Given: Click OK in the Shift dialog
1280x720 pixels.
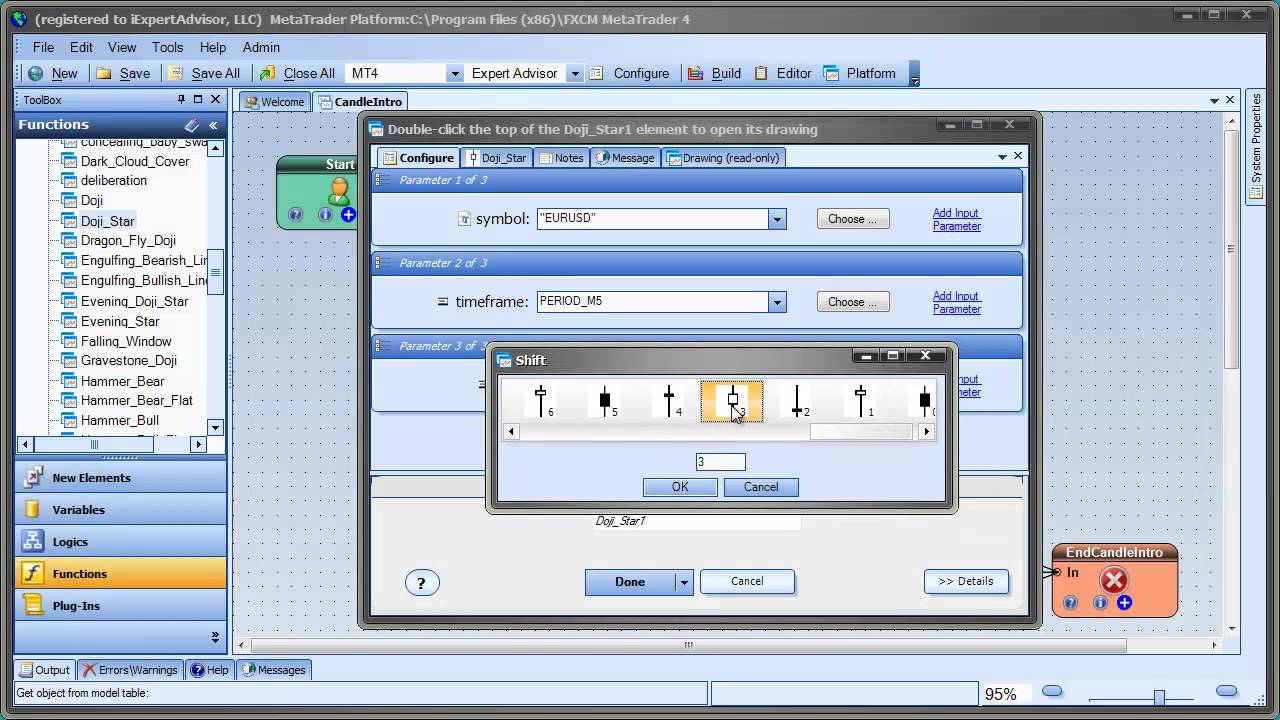Looking at the screenshot, I should click(x=680, y=487).
